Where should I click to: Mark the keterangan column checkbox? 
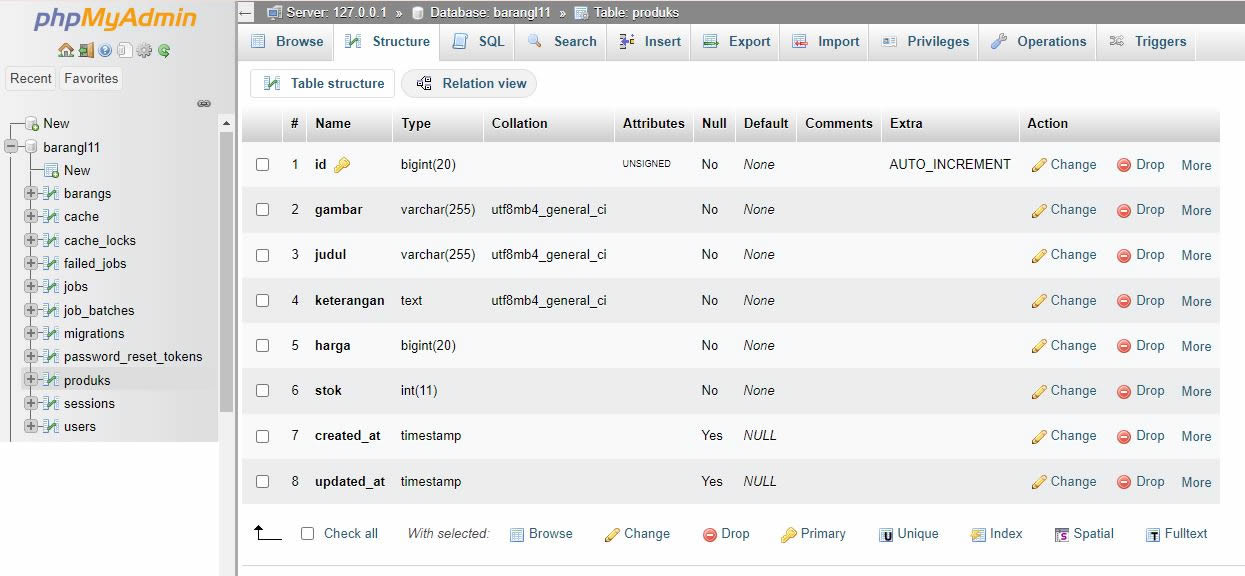(x=263, y=300)
